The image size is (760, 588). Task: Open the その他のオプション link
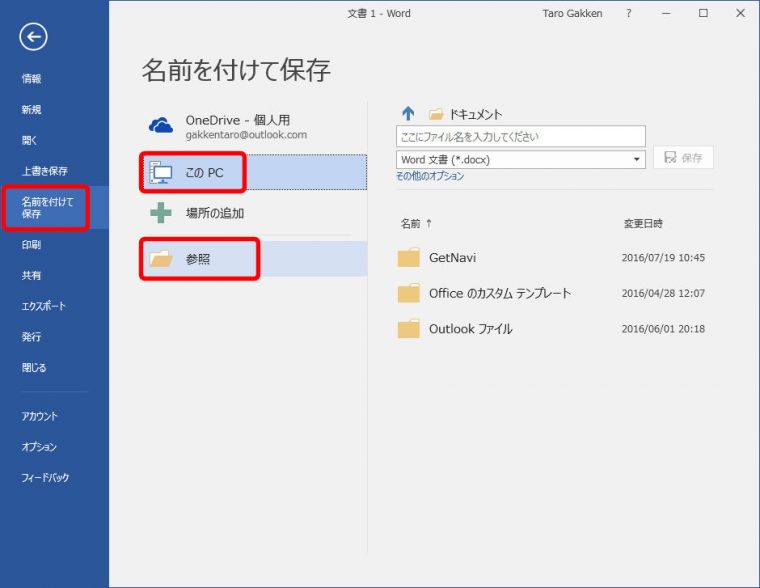click(430, 176)
